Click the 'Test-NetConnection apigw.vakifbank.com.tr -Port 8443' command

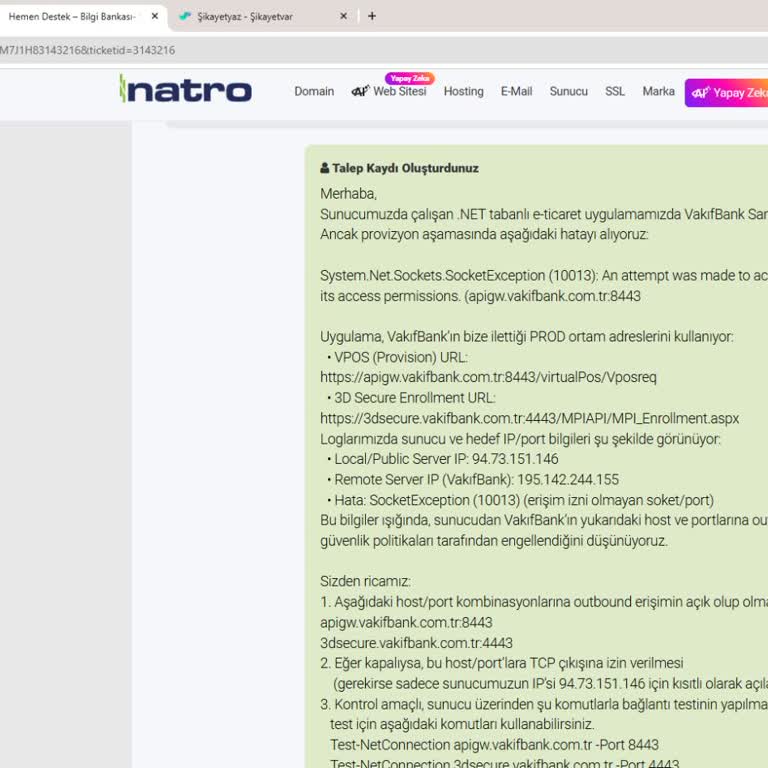[x=494, y=745]
